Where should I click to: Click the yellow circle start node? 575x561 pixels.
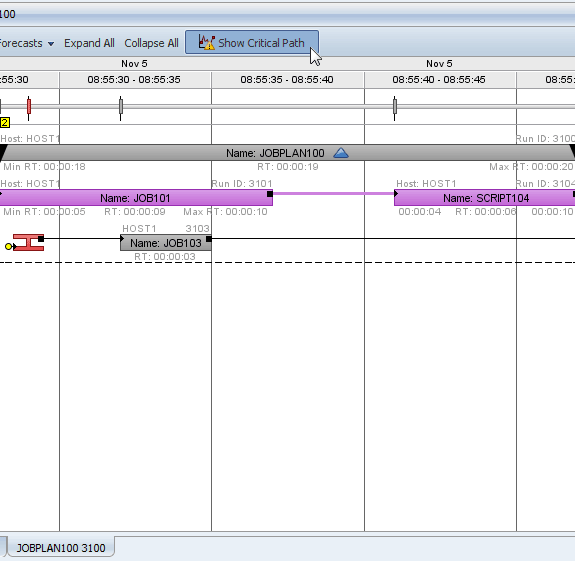point(8,246)
